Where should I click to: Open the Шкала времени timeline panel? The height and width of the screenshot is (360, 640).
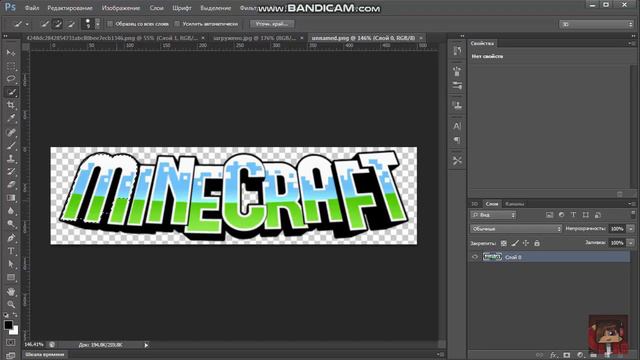tap(45, 354)
